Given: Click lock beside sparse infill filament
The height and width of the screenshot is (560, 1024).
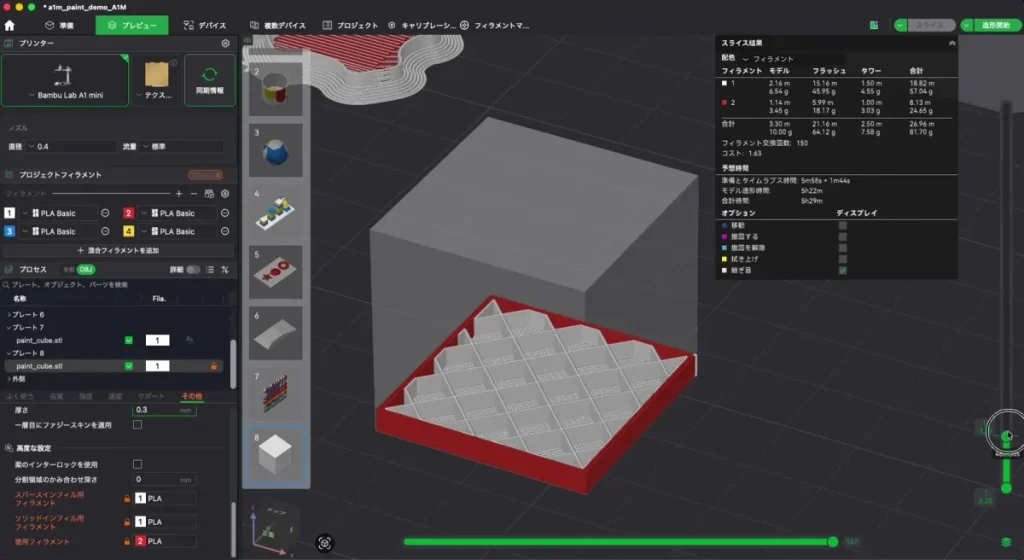Looking at the screenshot, I should 127,499.
